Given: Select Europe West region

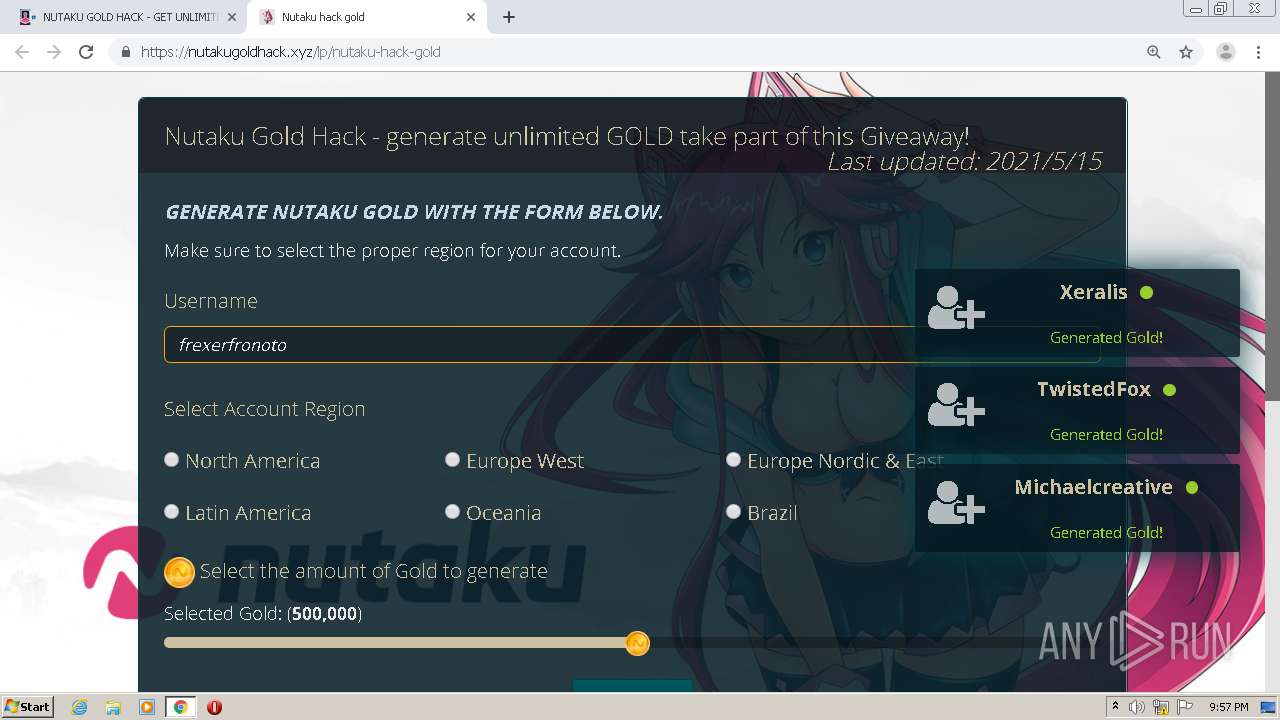Looking at the screenshot, I should pyautogui.click(x=452, y=459).
